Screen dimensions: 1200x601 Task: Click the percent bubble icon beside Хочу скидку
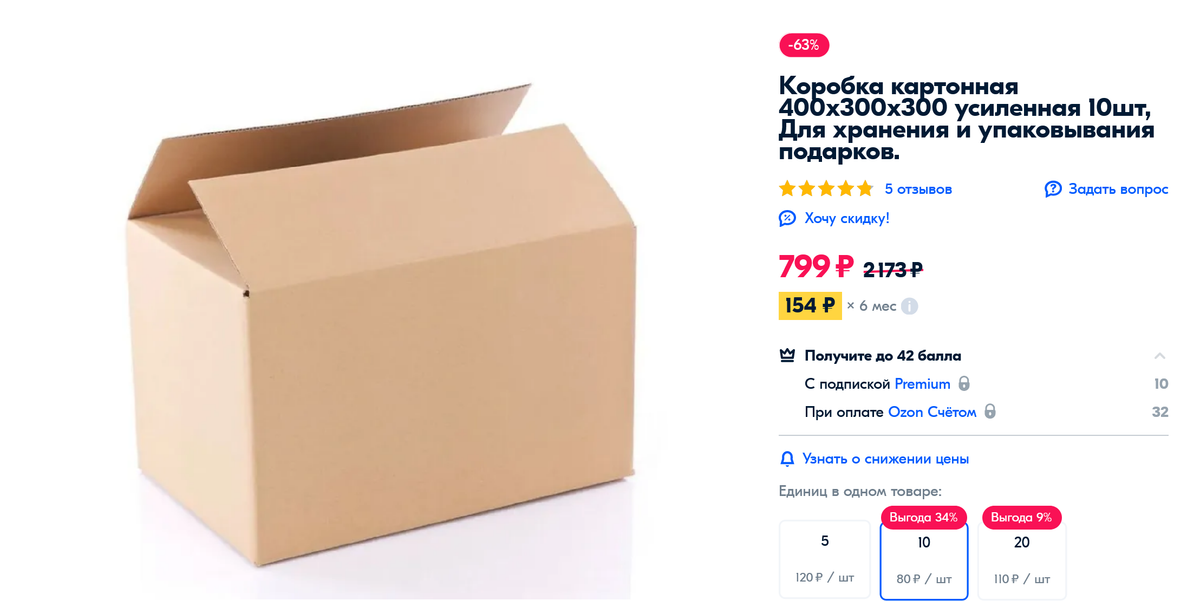787,218
